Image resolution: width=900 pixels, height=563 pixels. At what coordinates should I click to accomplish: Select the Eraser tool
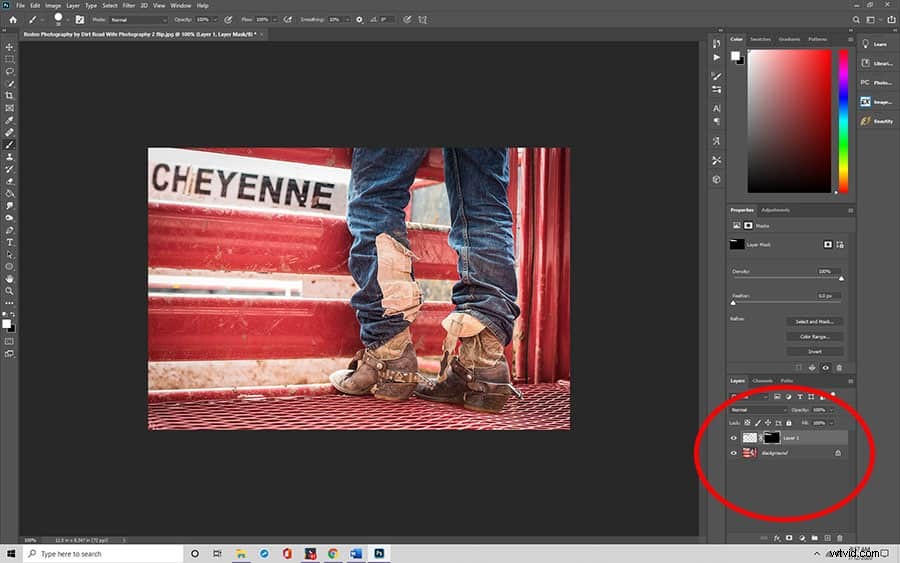point(9,181)
